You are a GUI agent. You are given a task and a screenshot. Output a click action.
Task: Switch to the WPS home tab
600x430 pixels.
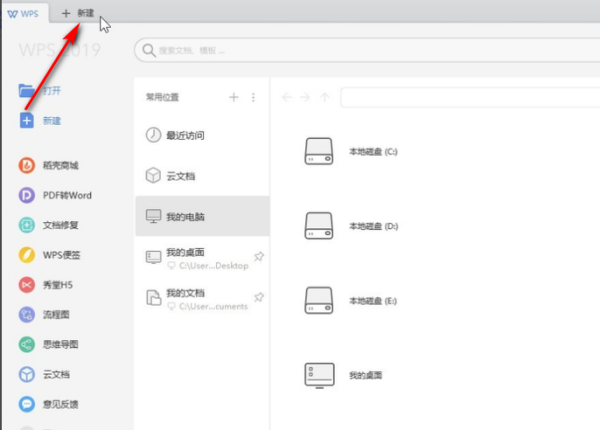click(x=24, y=14)
